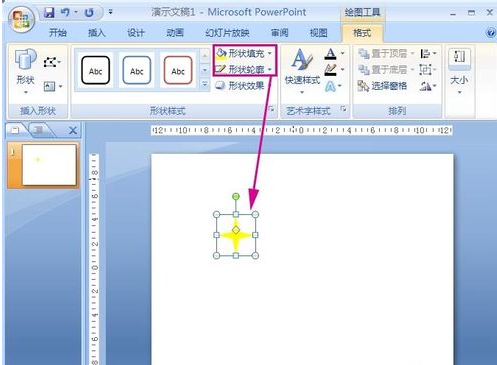497x365 pixels.
Task: Save the presentation using the floppy icon
Action: [49, 13]
